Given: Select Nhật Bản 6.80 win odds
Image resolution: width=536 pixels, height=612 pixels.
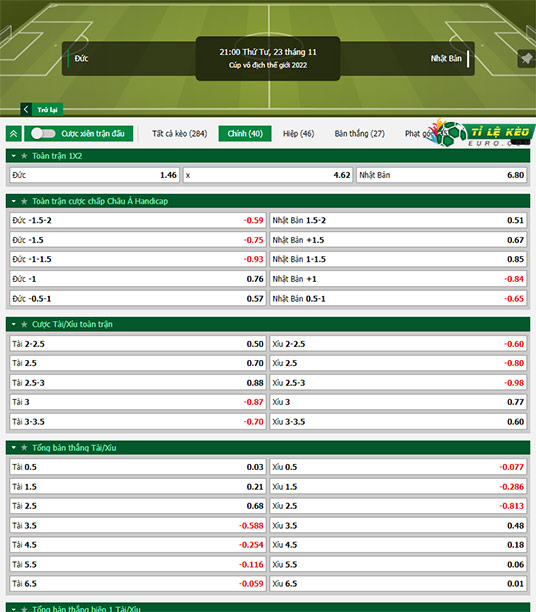Looking at the screenshot, I should 442,175.
